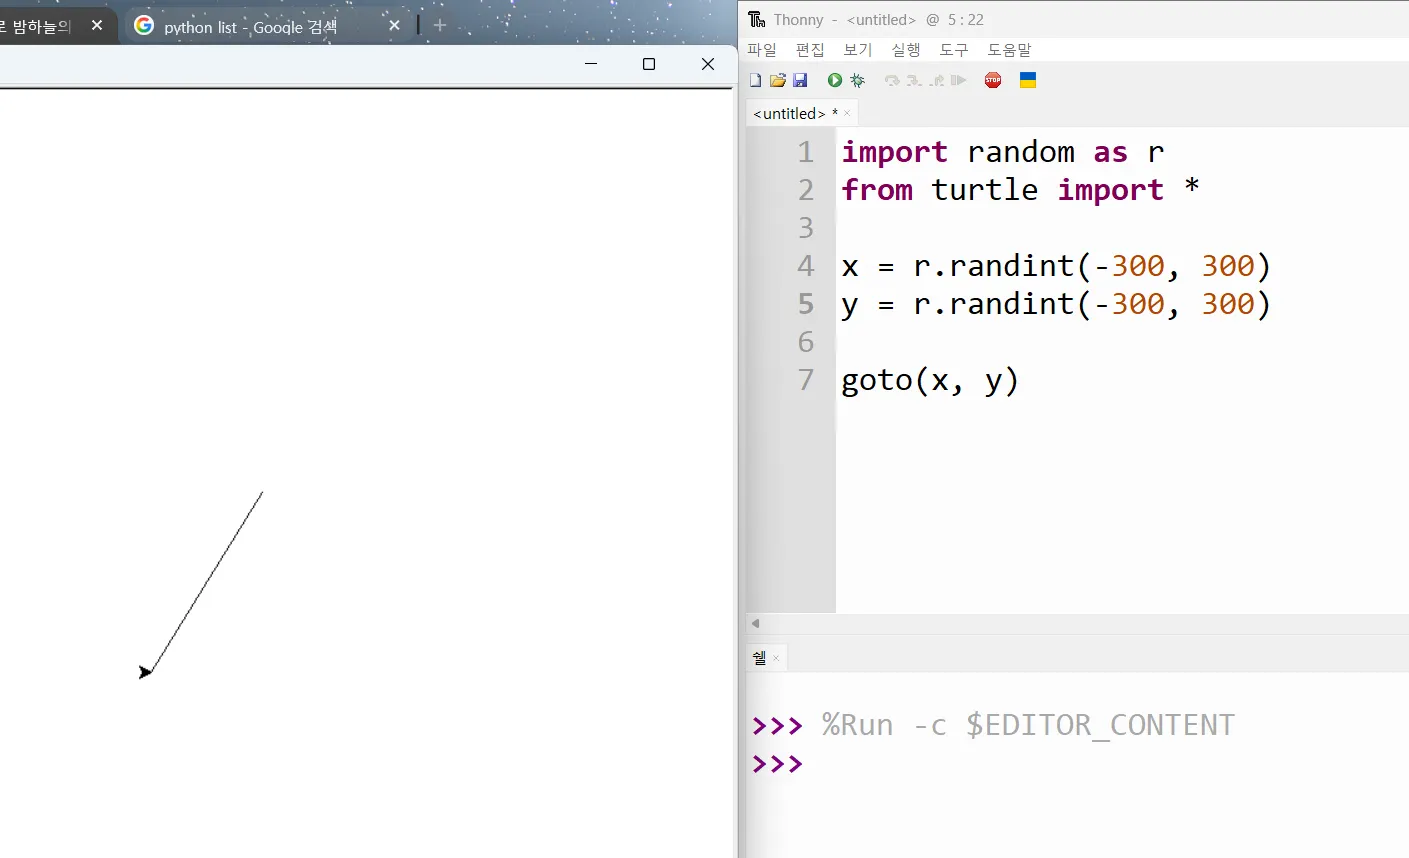Click the 'x = r.randint(-300, 300)' line

click(x=1056, y=266)
